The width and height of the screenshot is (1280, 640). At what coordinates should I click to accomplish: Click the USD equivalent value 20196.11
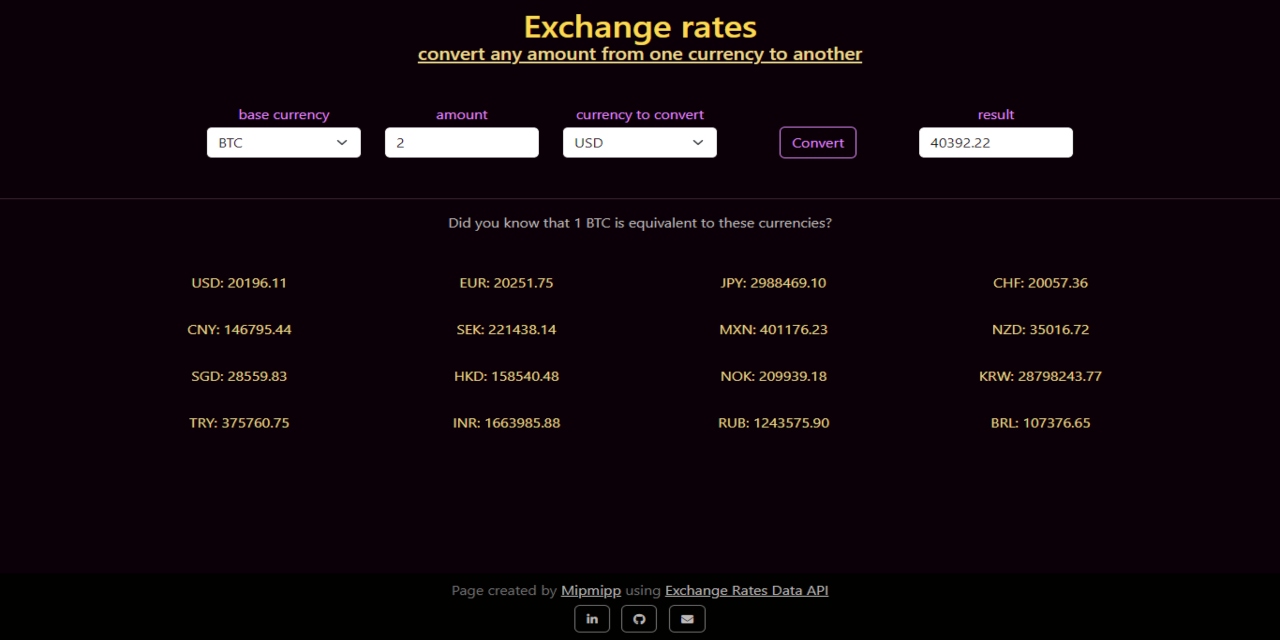point(239,283)
